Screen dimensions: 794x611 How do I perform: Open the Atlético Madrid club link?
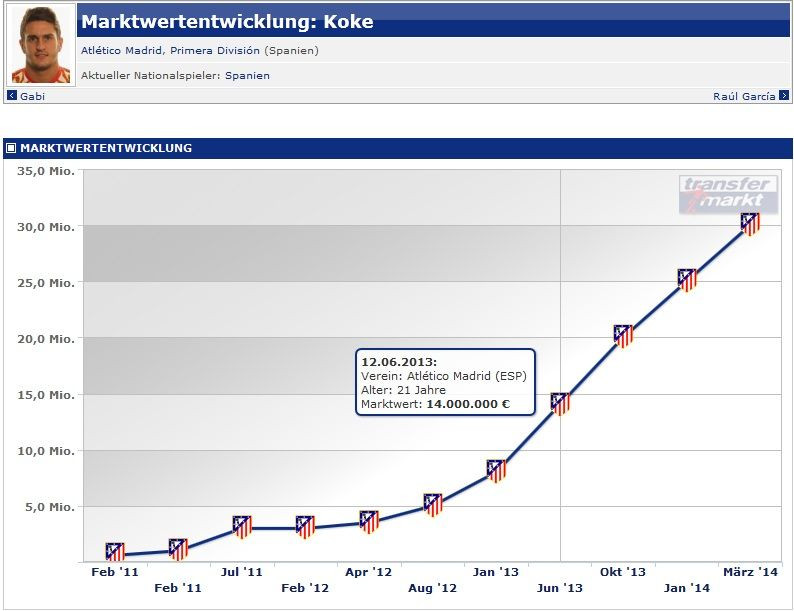point(119,50)
